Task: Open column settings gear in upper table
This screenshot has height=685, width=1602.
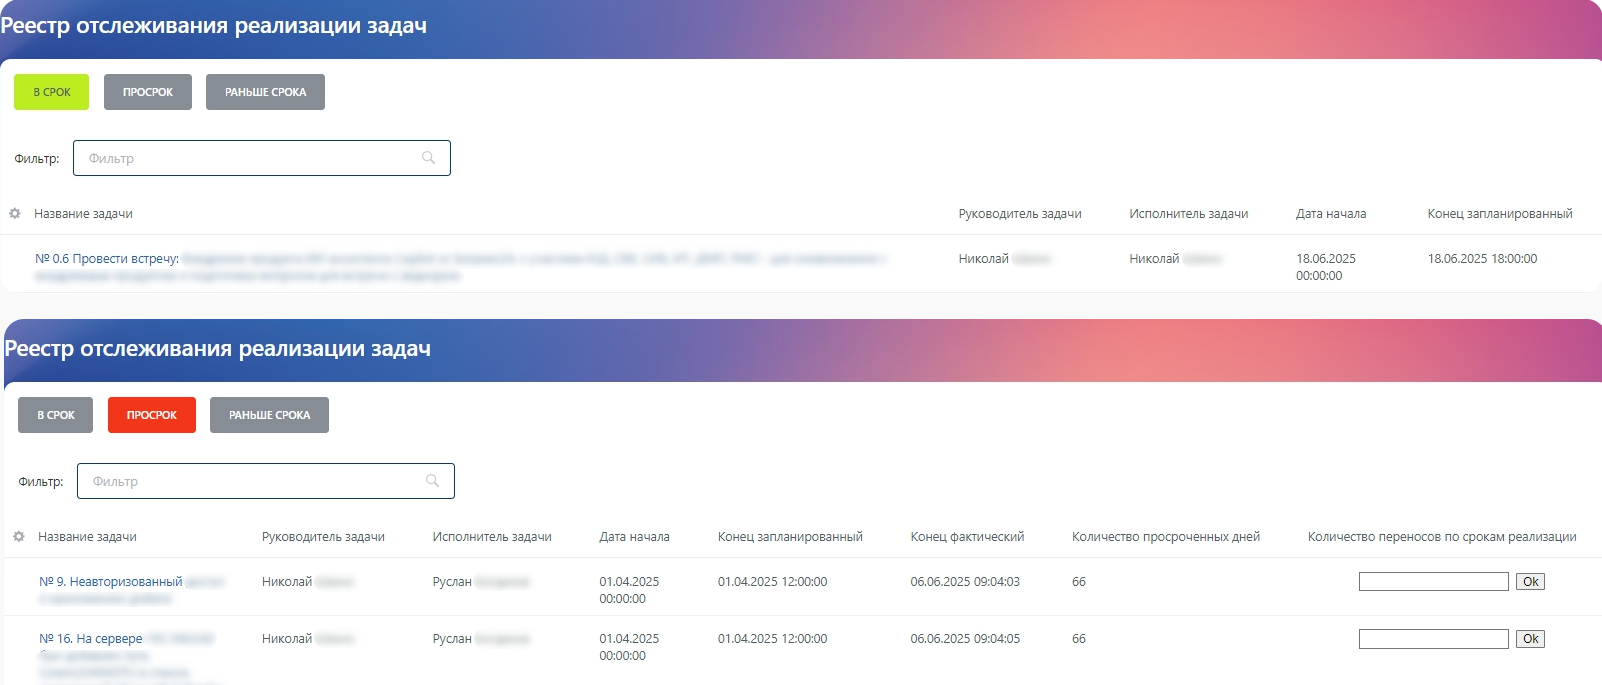Action: click(15, 214)
